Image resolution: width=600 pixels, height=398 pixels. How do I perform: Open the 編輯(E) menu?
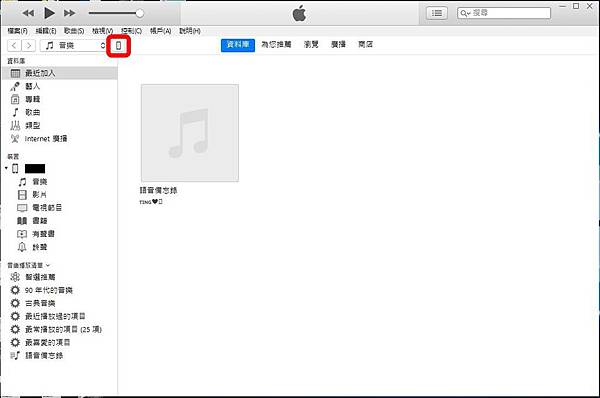[46, 31]
